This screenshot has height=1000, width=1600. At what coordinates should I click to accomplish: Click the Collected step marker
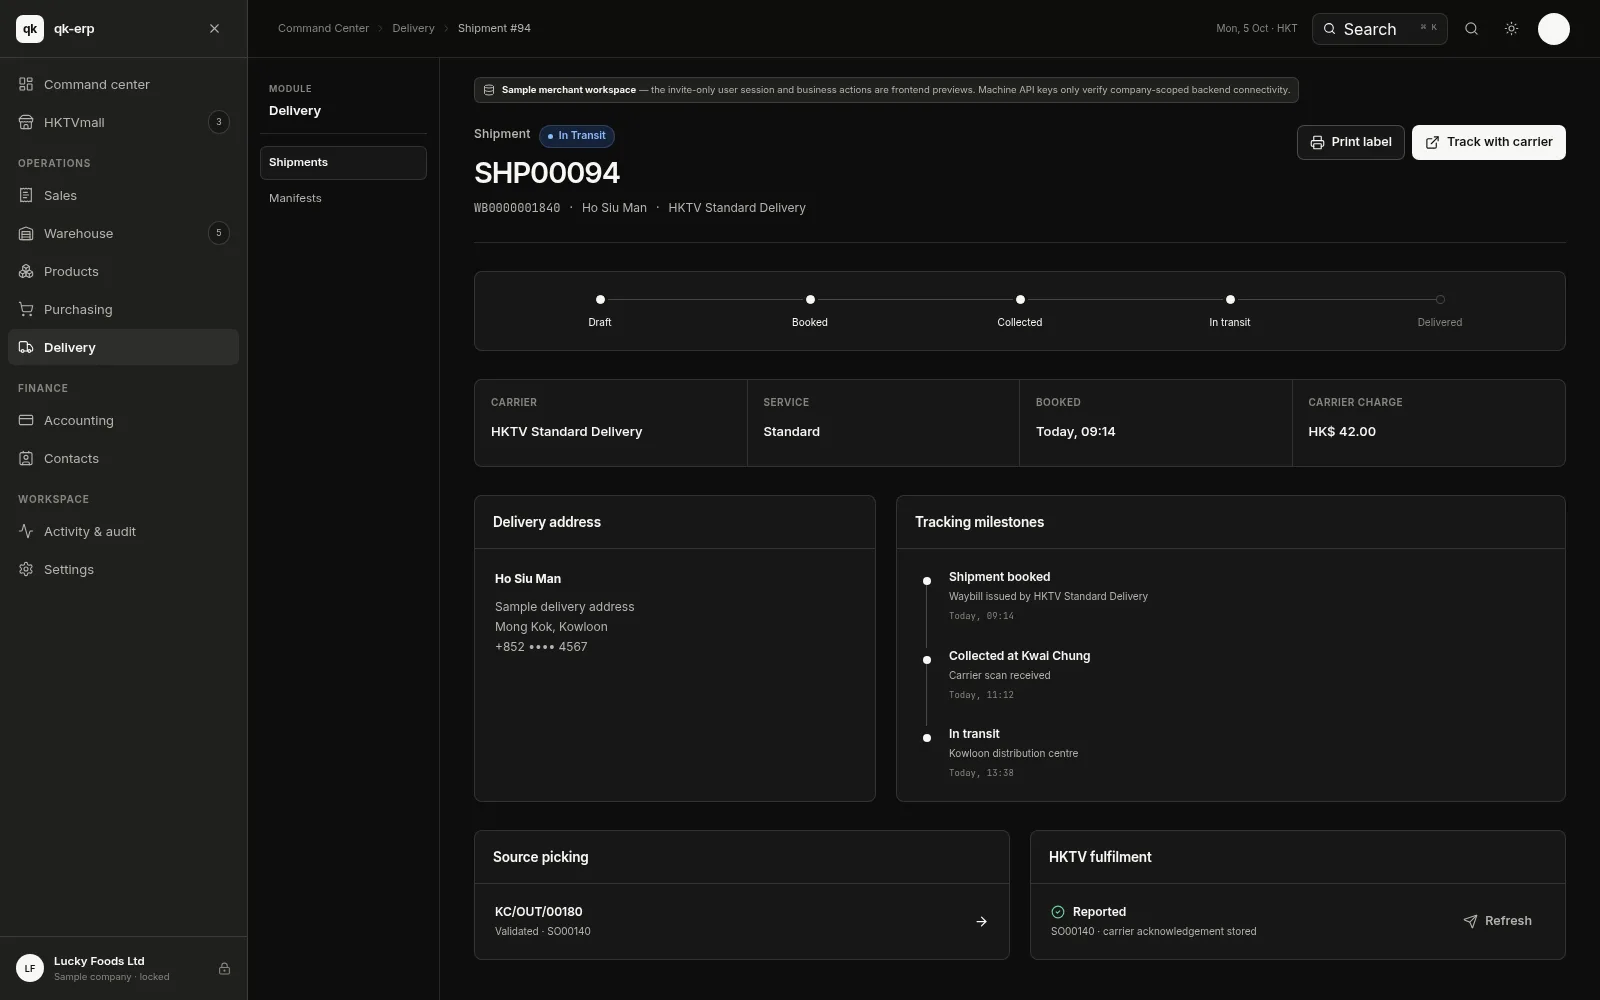point(1020,299)
